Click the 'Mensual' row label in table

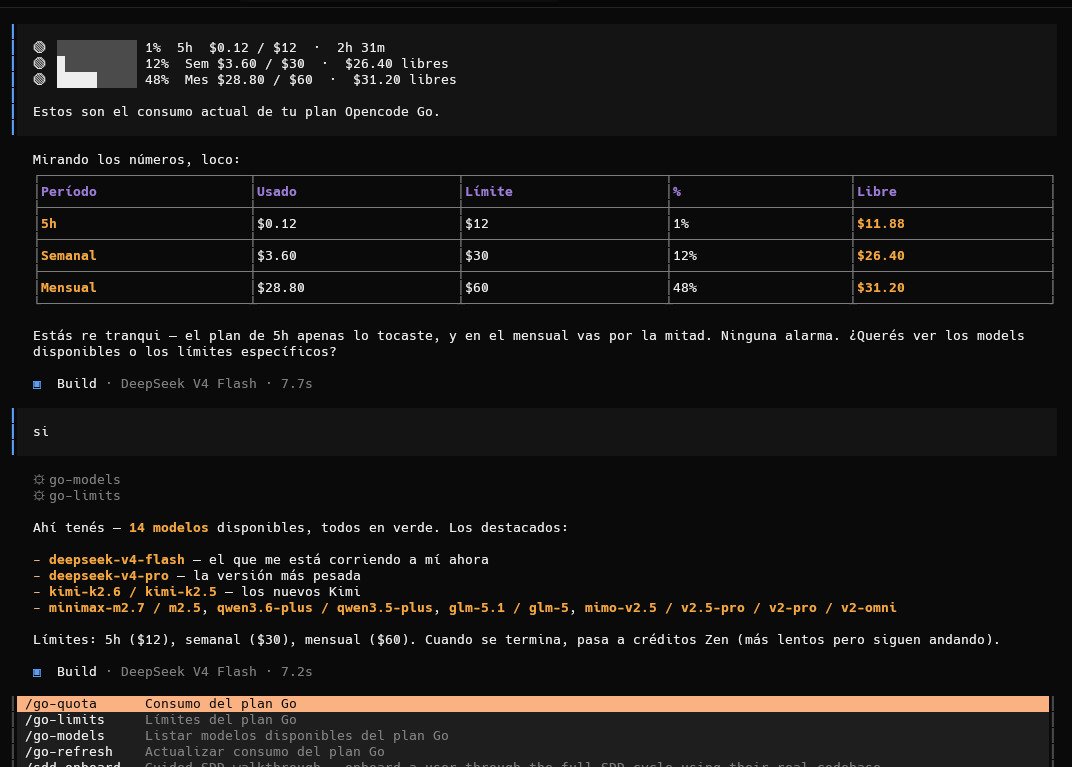[x=68, y=288]
